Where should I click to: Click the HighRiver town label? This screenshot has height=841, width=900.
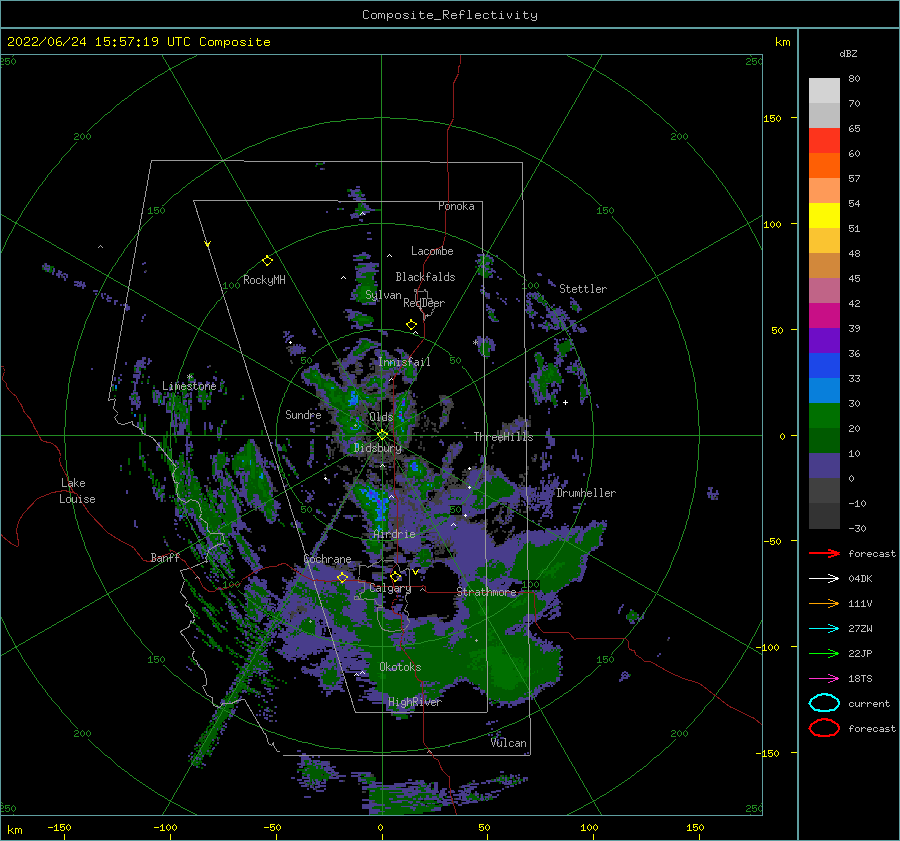(415, 702)
